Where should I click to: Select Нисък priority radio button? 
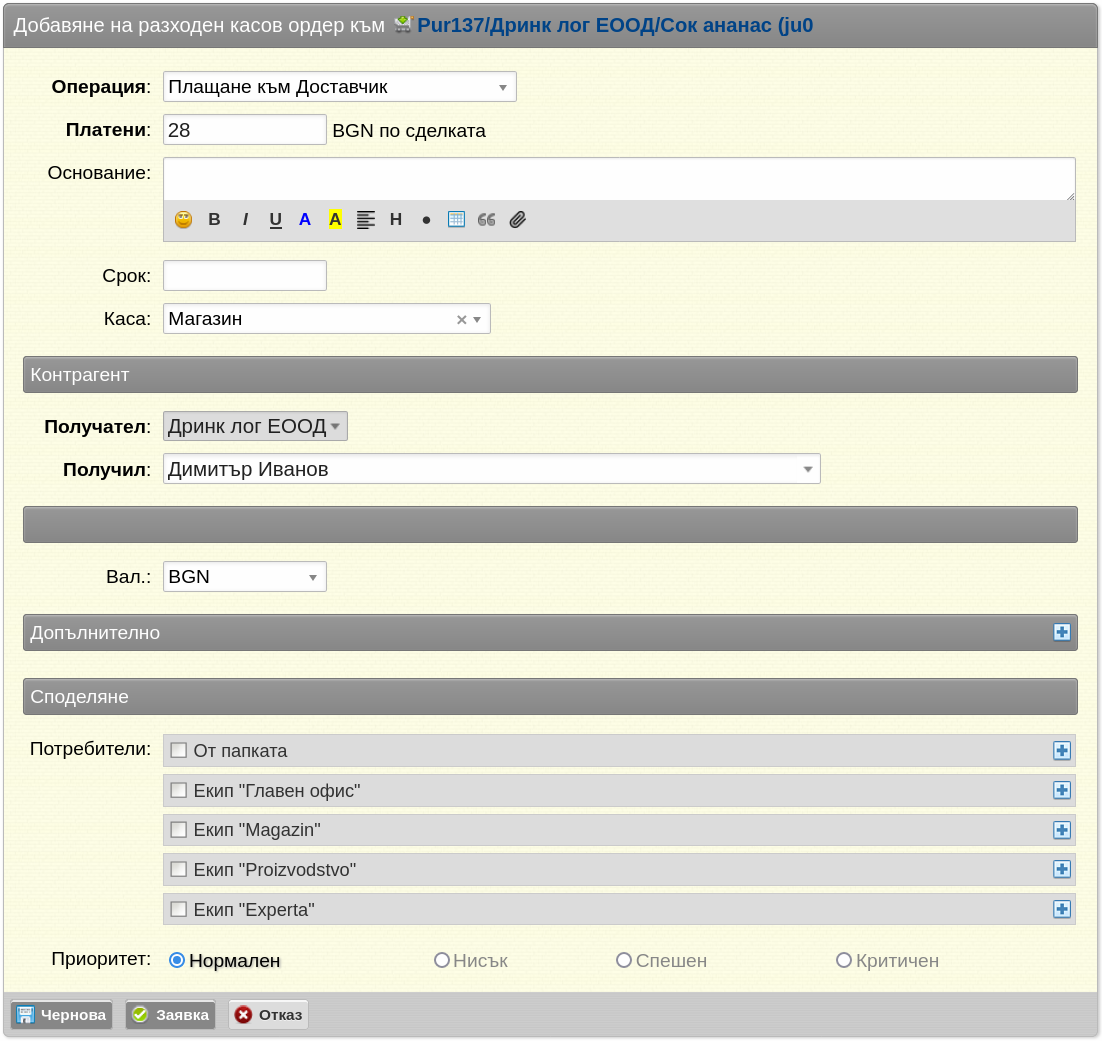pyautogui.click(x=441, y=960)
